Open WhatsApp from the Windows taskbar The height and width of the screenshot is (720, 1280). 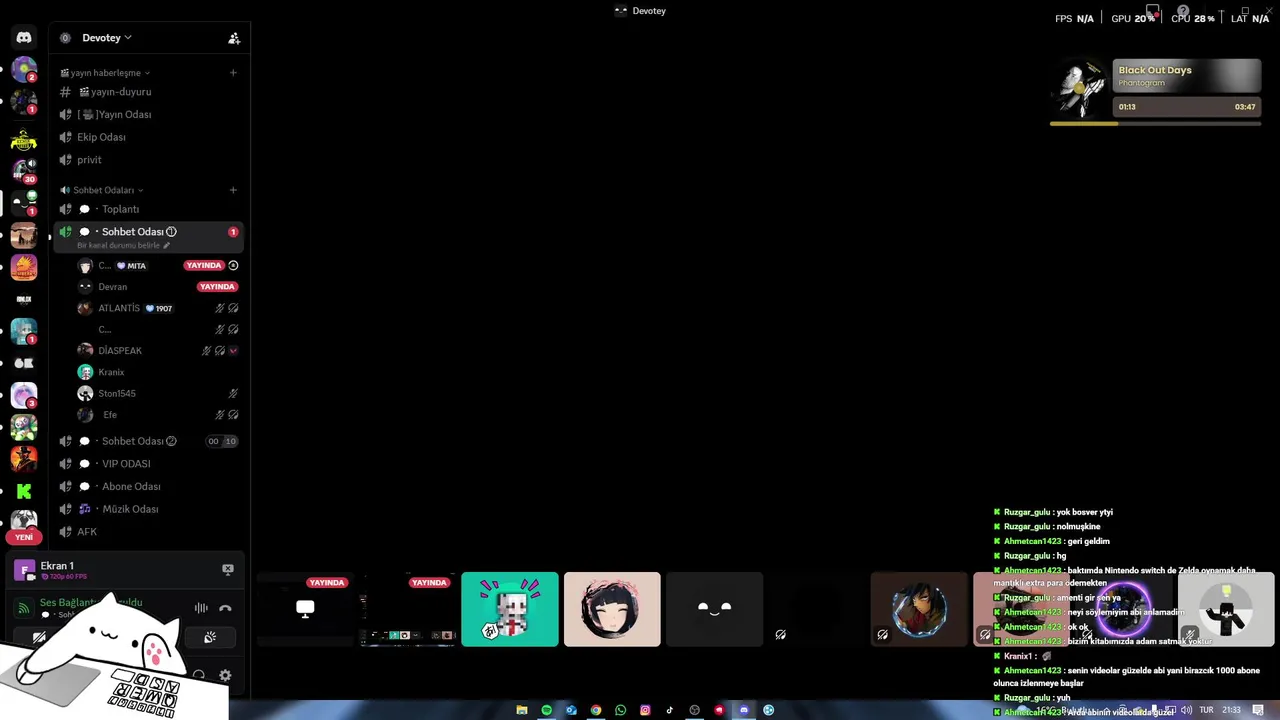[620, 710]
